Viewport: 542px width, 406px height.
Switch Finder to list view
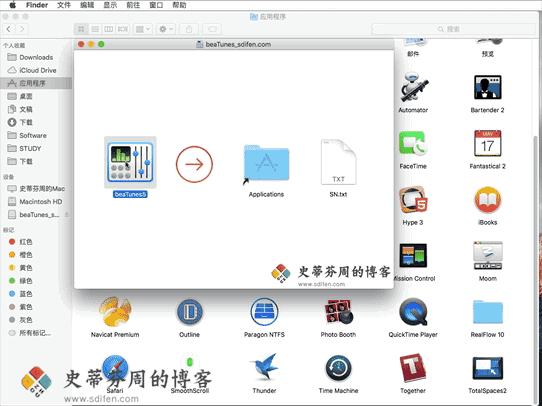click(95, 29)
